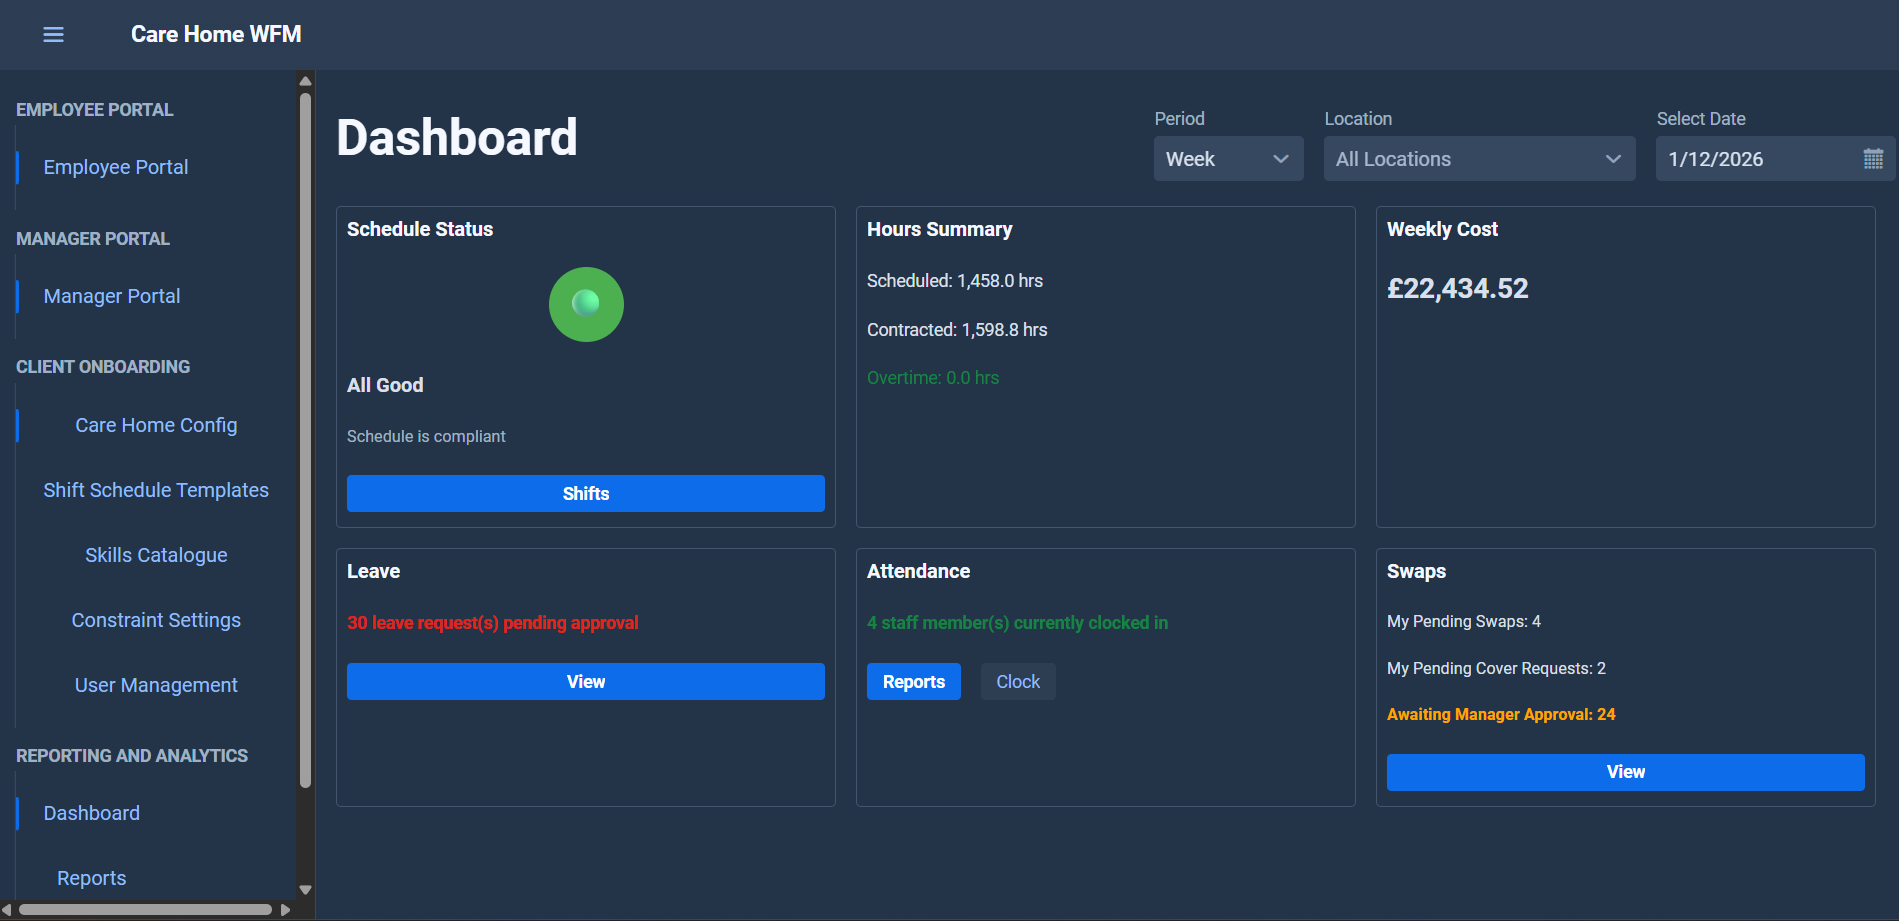
Task: Open the hamburger navigation menu
Action: (52, 34)
